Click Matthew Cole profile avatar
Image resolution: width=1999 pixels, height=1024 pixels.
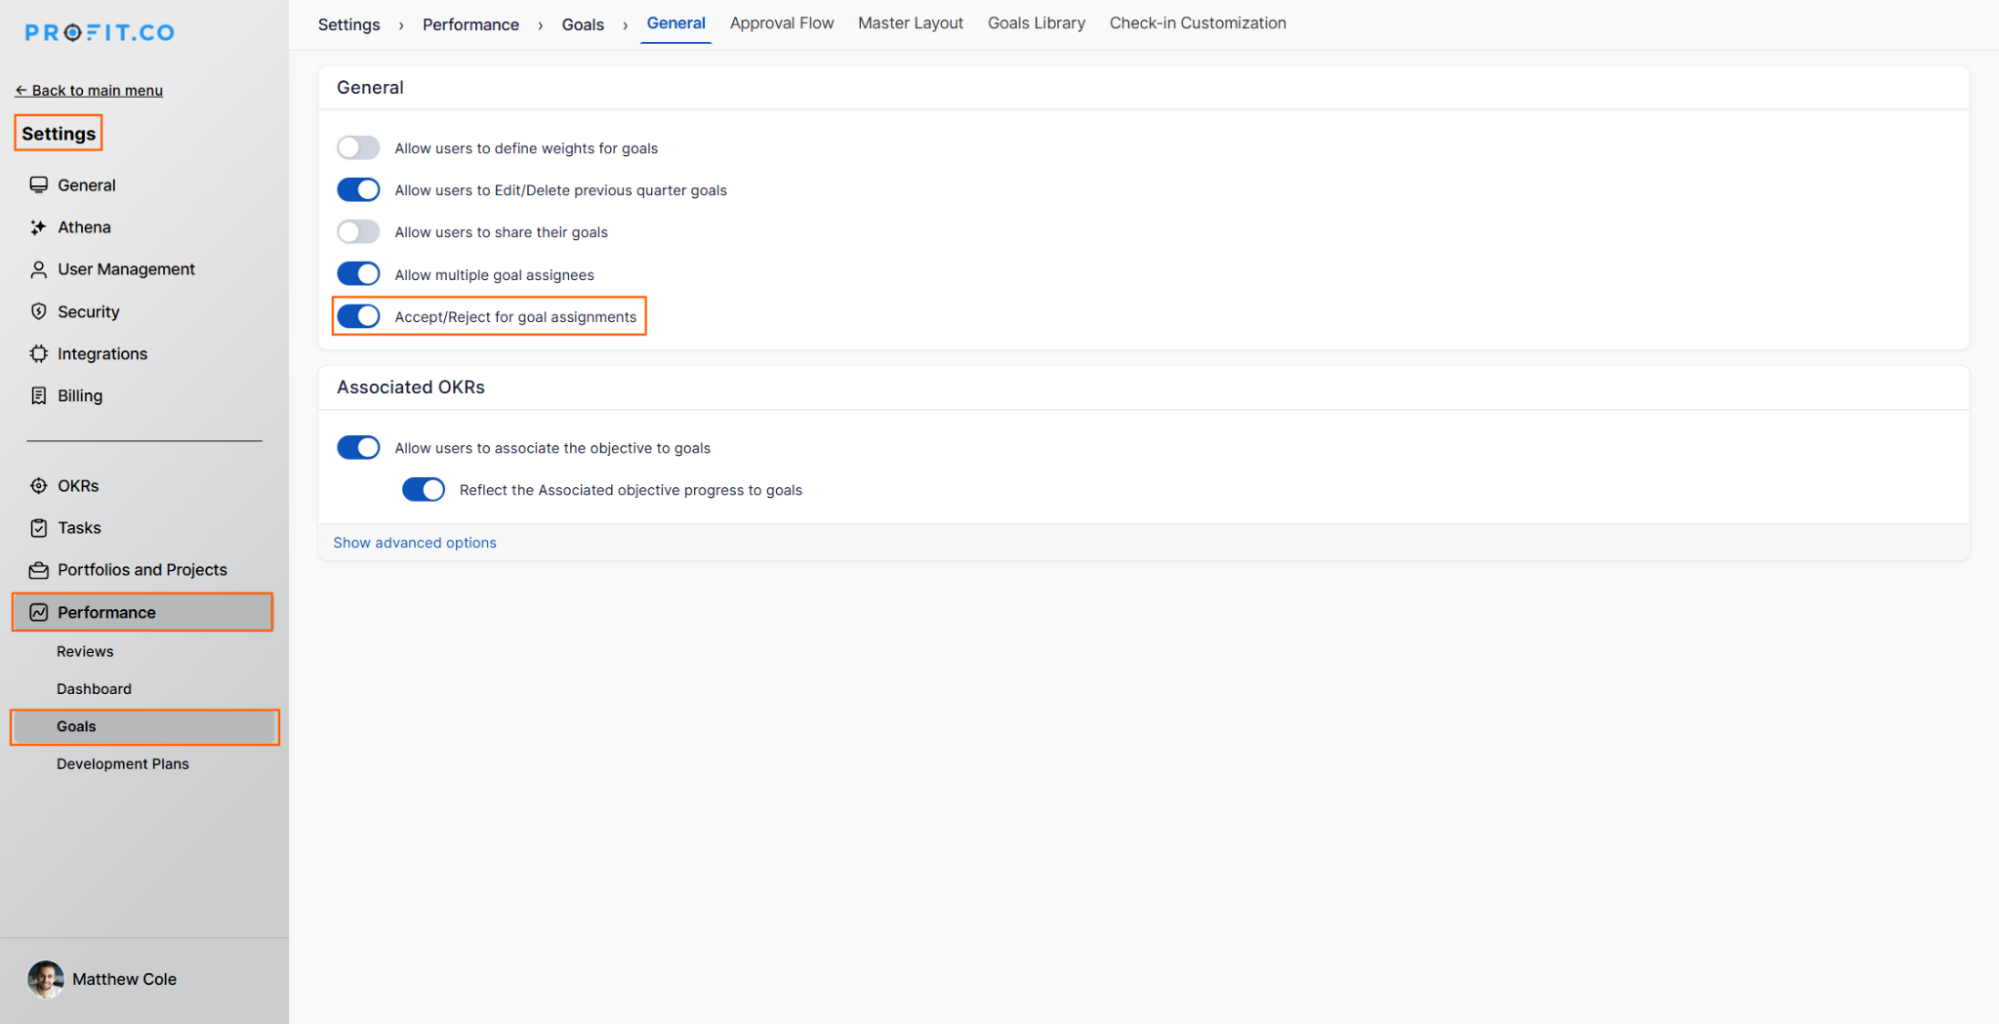click(x=45, y=979)
